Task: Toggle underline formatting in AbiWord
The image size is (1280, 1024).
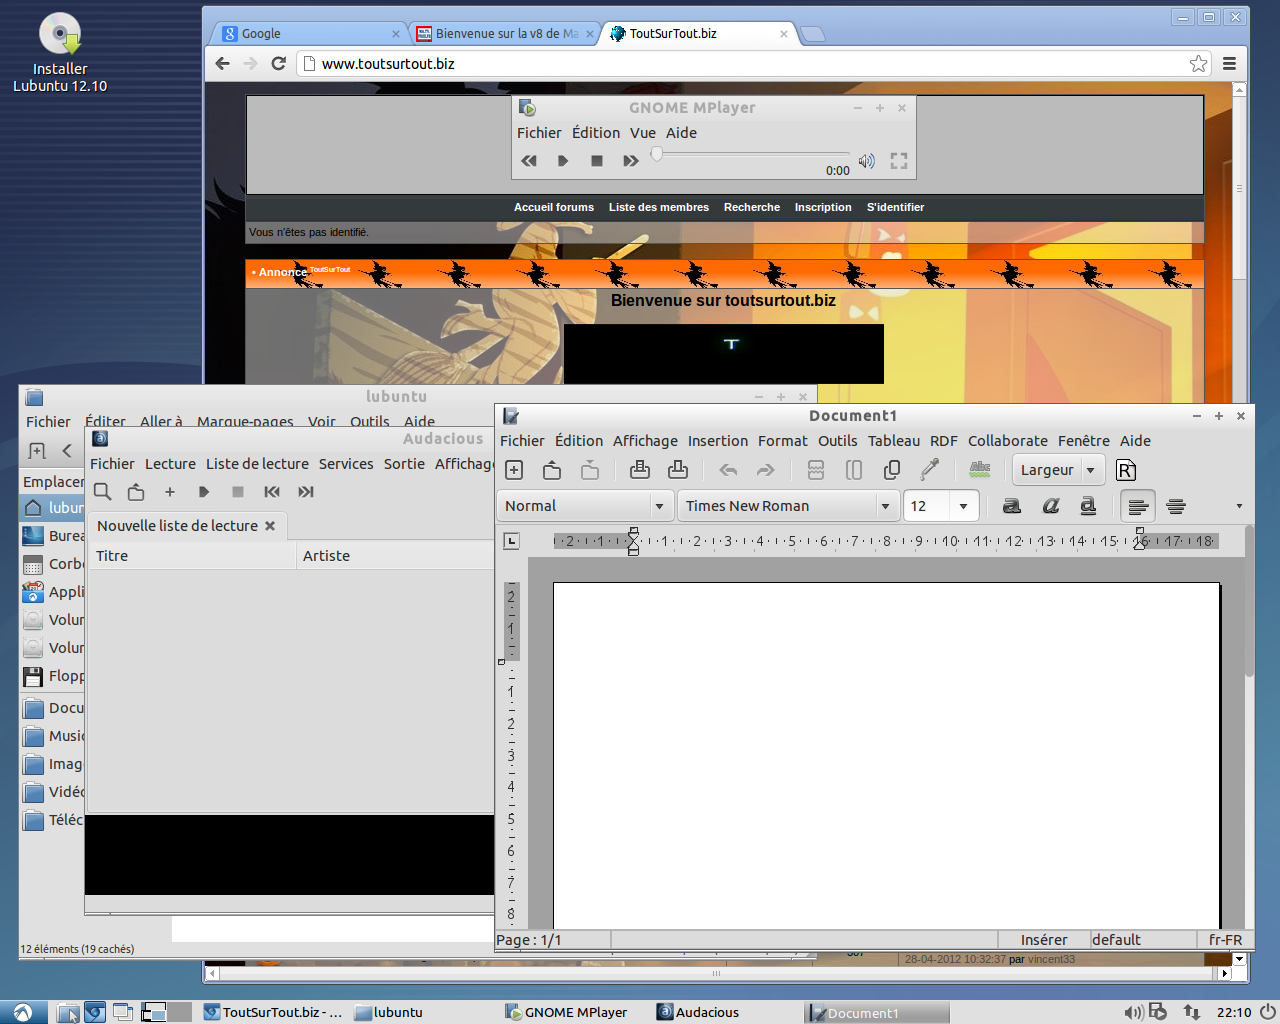Action: (1088, 506)
